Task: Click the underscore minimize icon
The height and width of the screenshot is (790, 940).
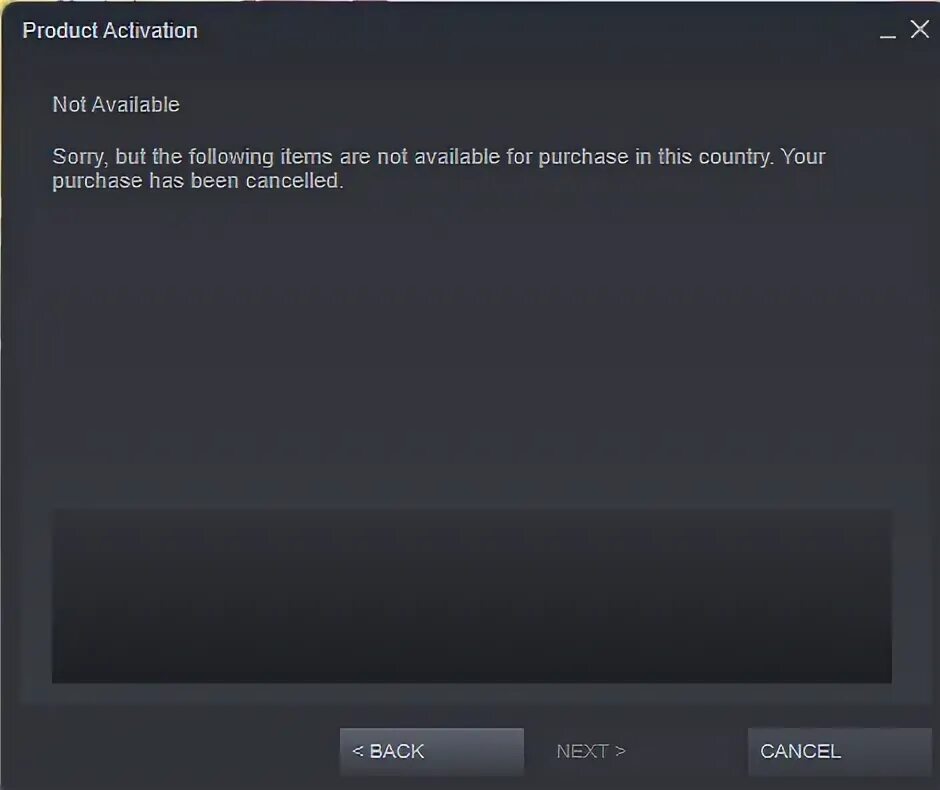Action: [x=888, y=32]
